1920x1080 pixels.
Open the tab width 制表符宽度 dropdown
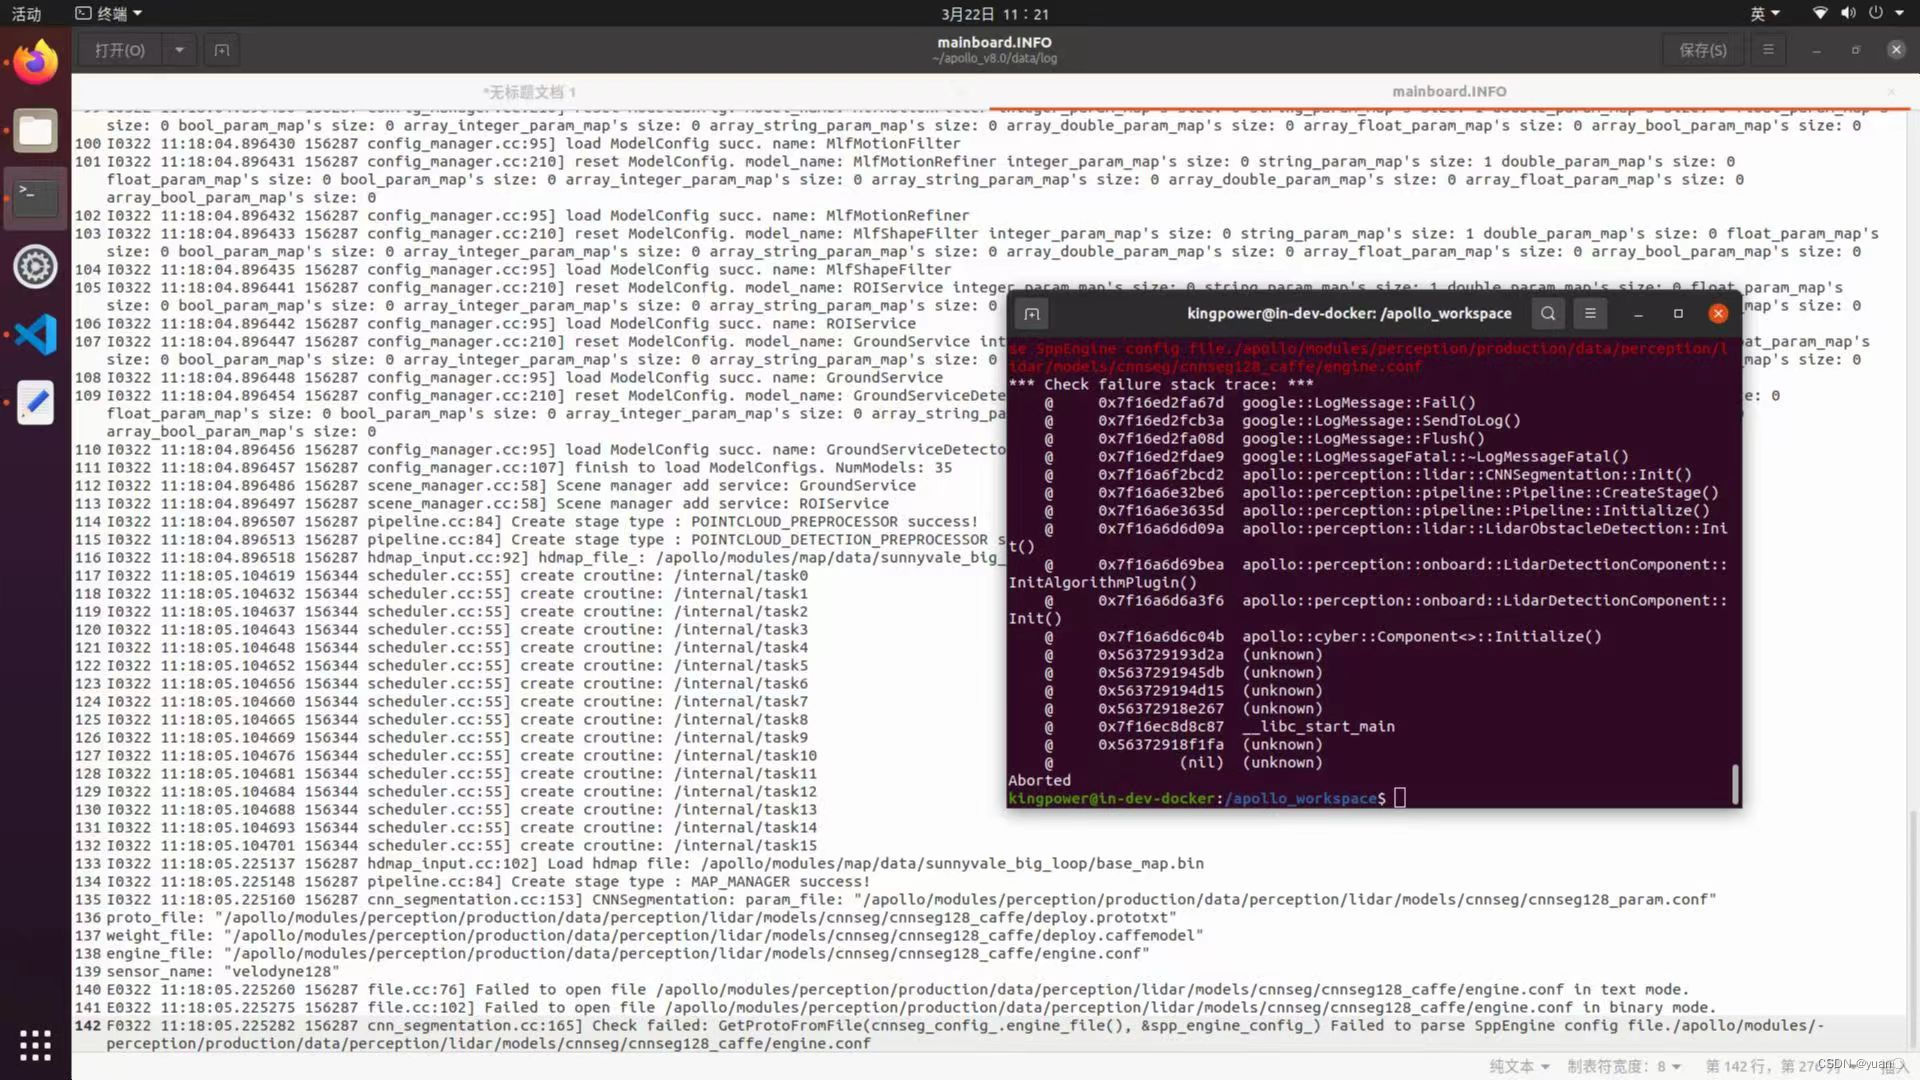[x=1623, y=1066]
